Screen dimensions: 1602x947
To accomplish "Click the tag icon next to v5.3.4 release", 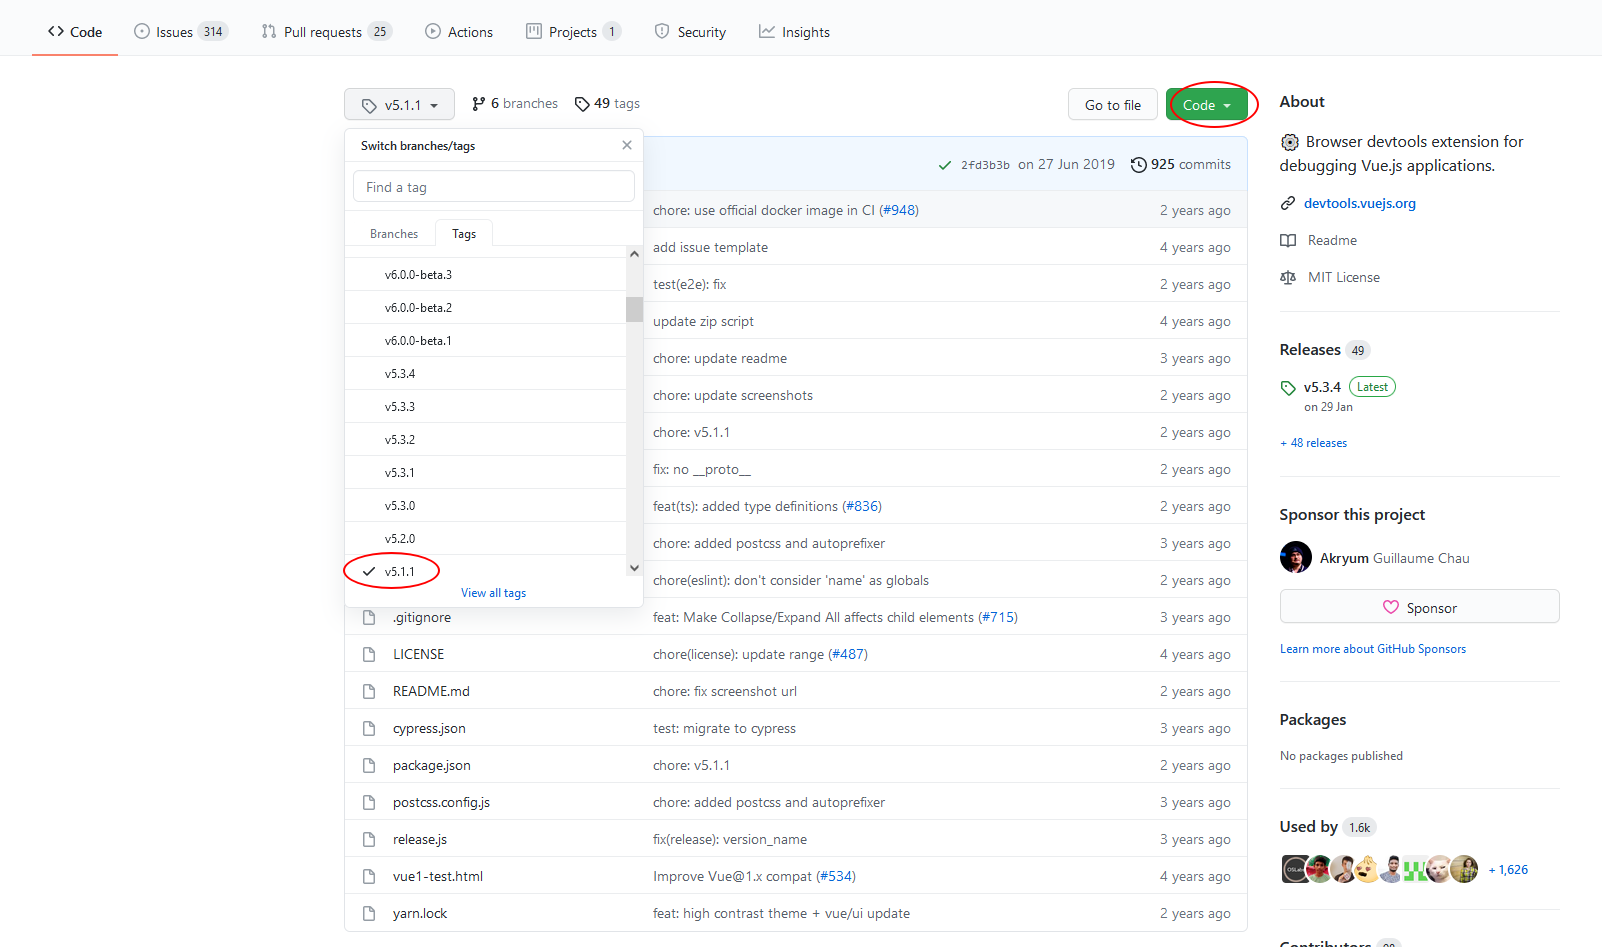I will click(x=1288, y=387).
